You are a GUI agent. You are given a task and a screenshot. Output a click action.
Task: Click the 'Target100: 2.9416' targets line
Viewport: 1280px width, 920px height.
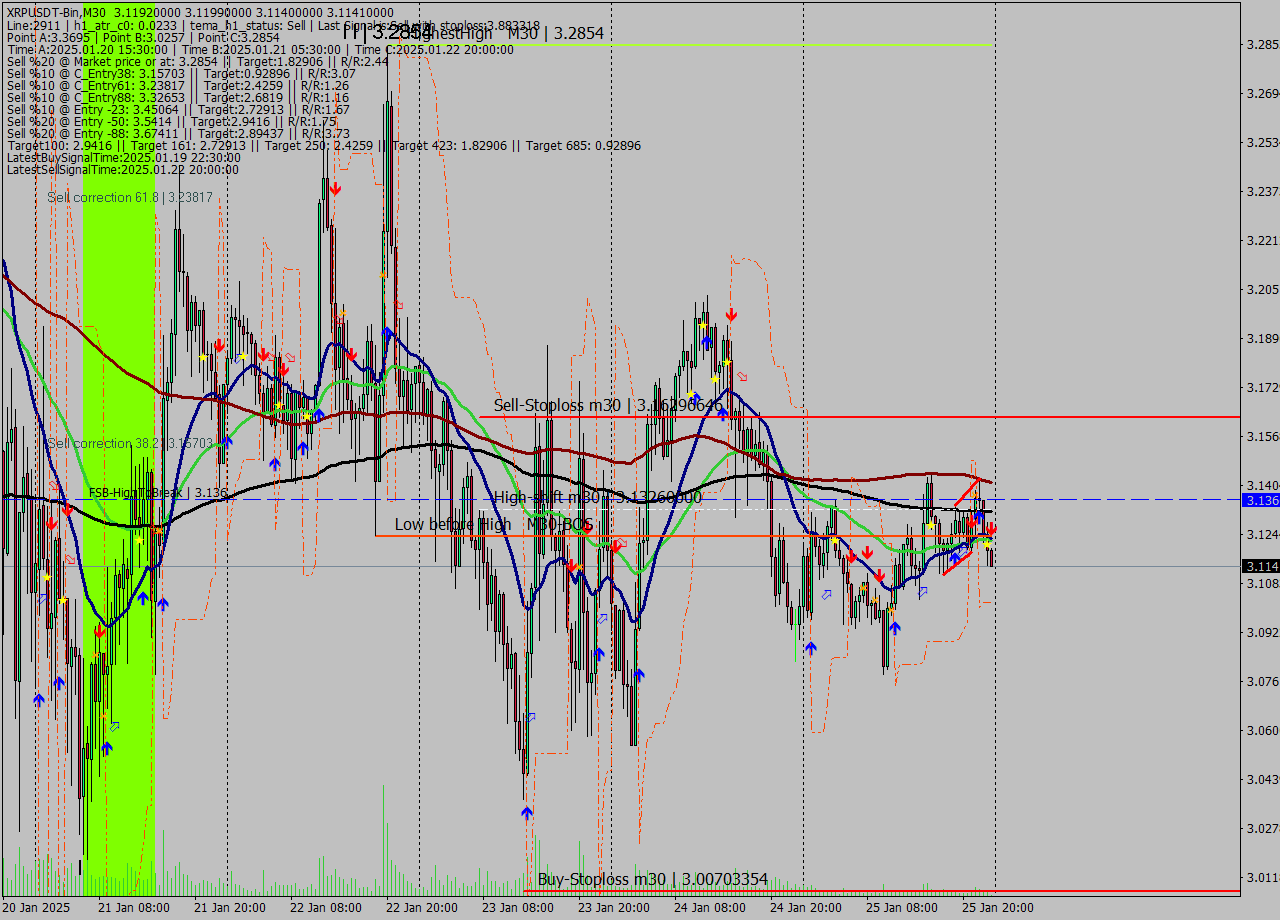click(324, 145)
